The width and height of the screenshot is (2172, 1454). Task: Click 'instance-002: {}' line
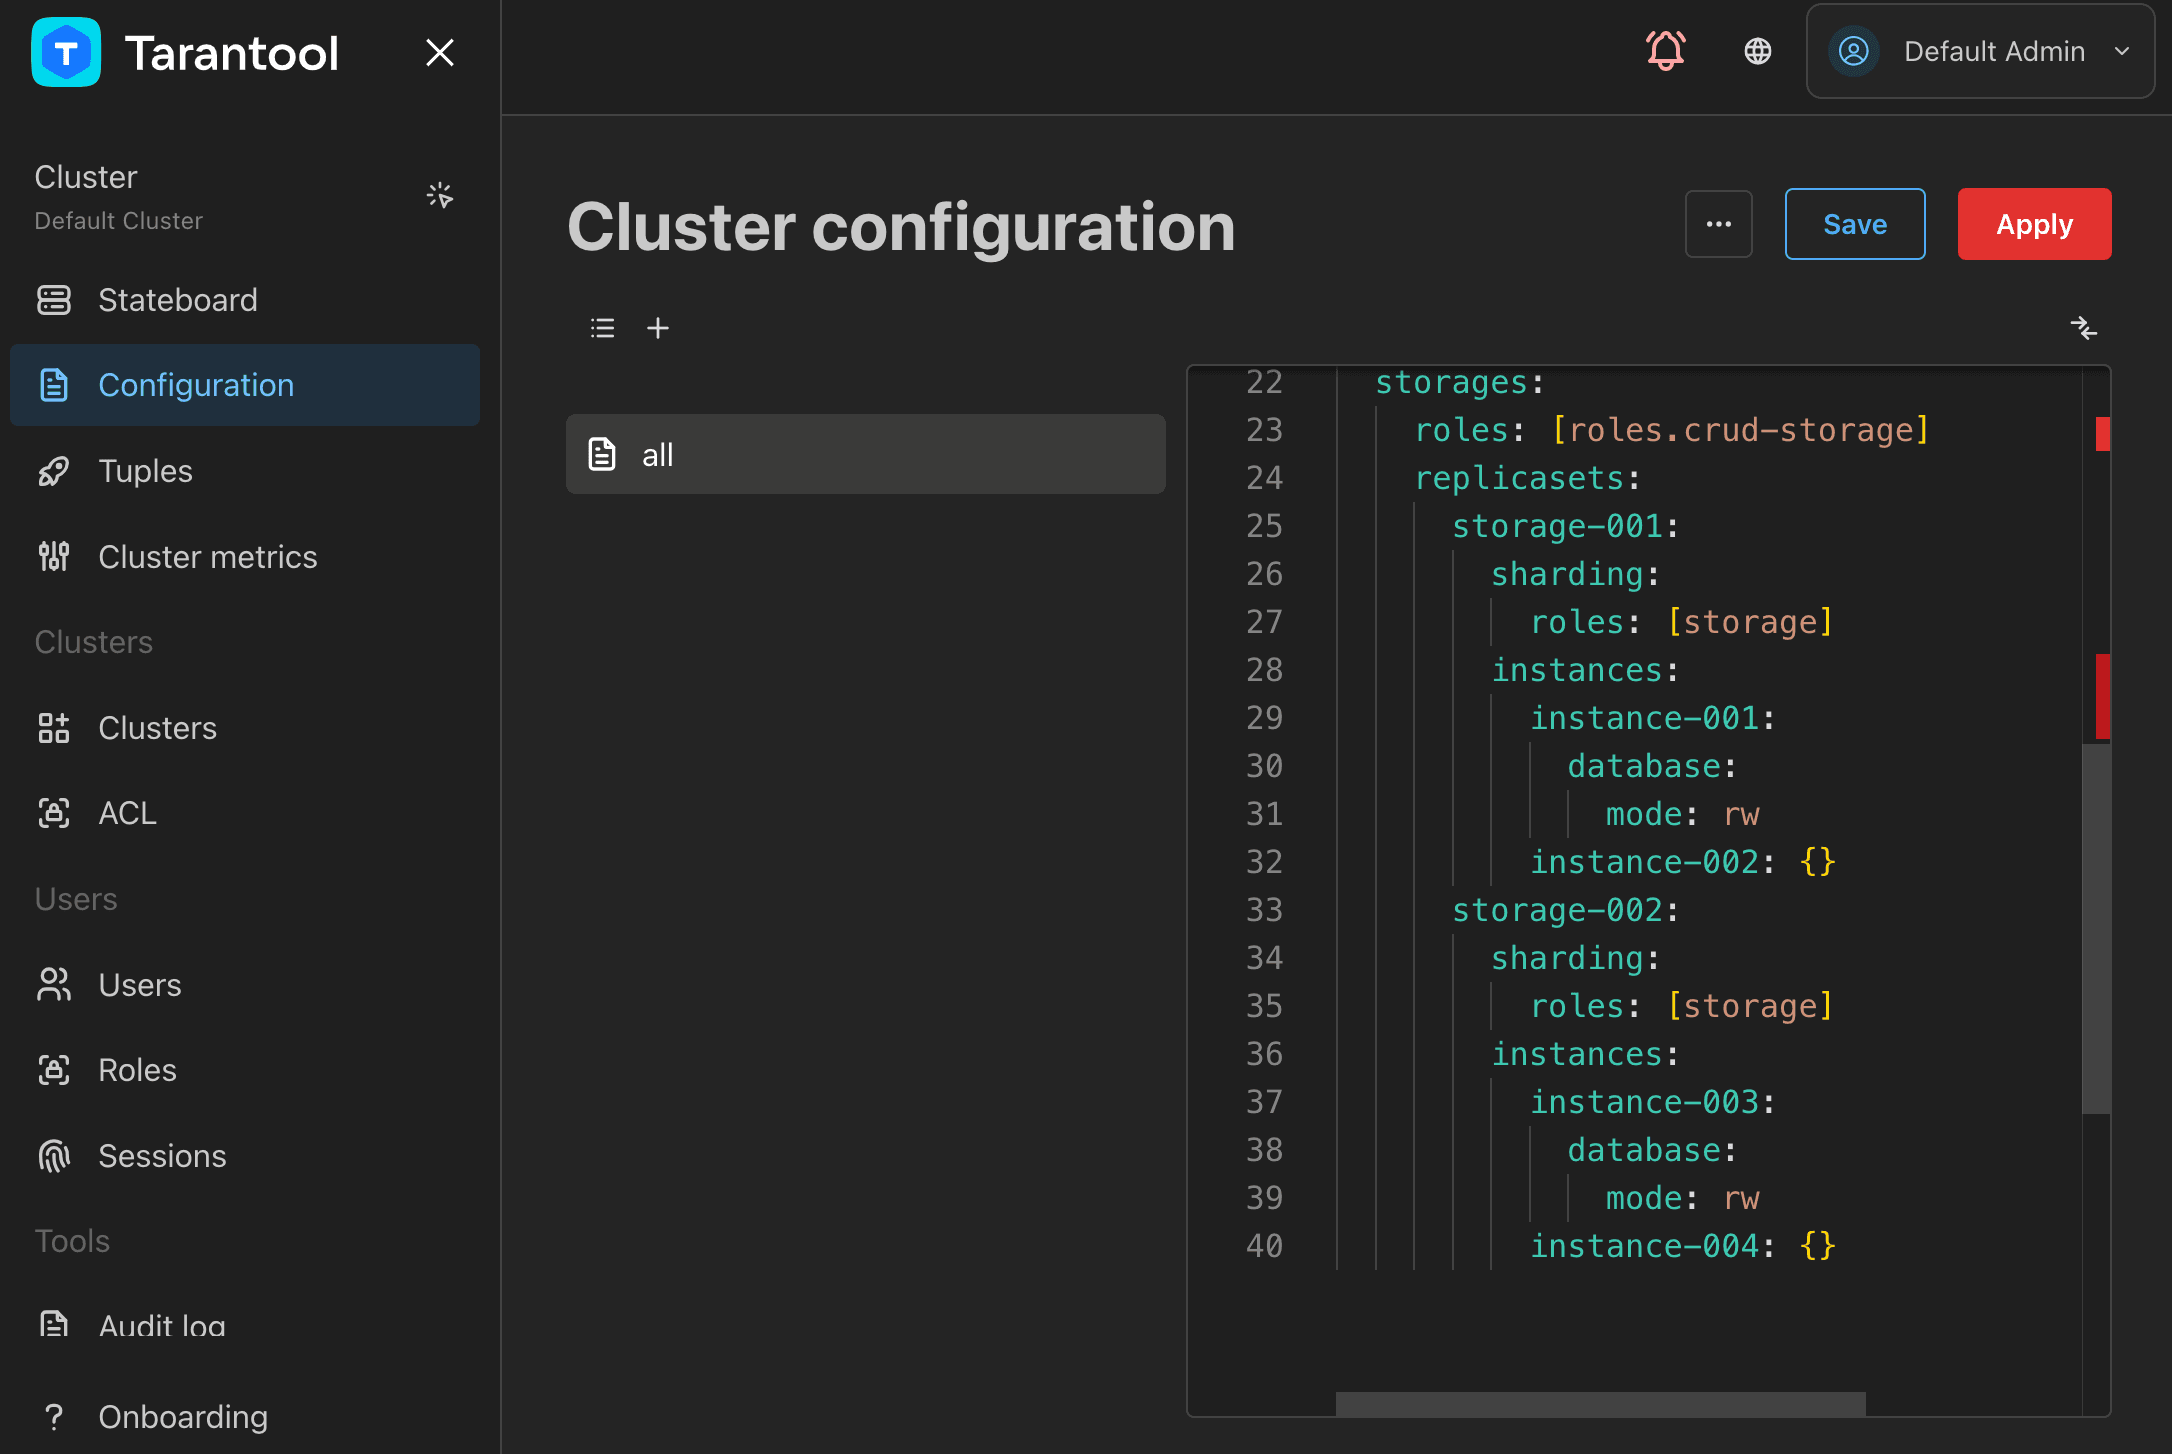[x=1683, y=862]
